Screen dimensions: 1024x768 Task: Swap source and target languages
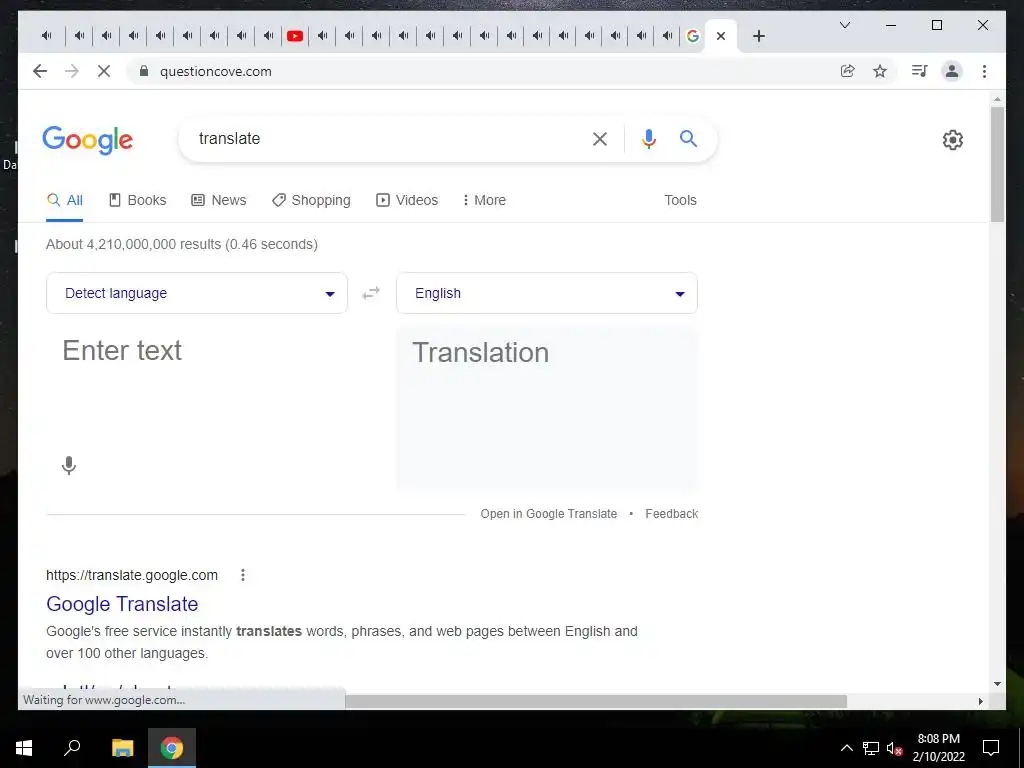[x=371, y=293]
